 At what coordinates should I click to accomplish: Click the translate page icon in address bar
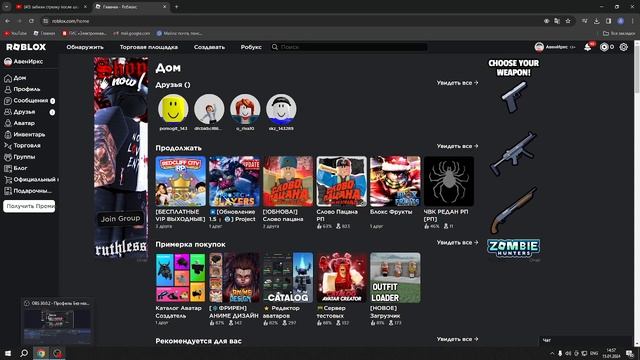pyautogui.click(x=557, y=21)
